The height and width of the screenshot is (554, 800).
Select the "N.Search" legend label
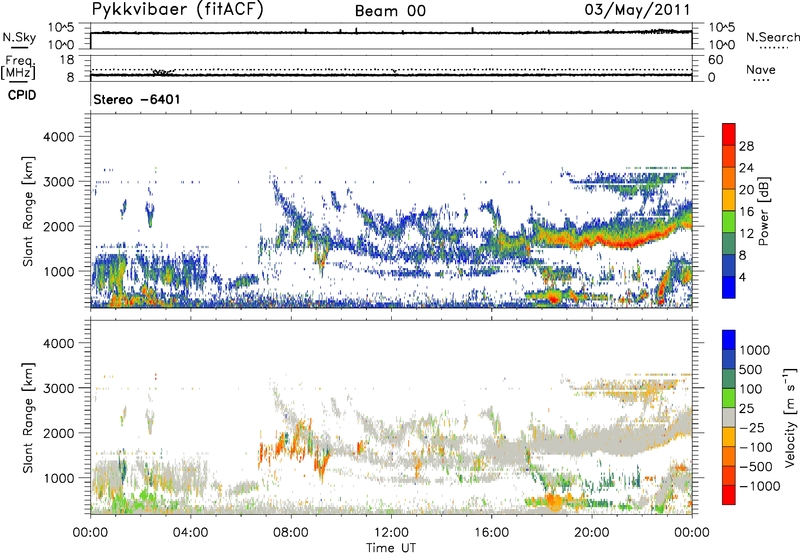[x=772, y=37]
